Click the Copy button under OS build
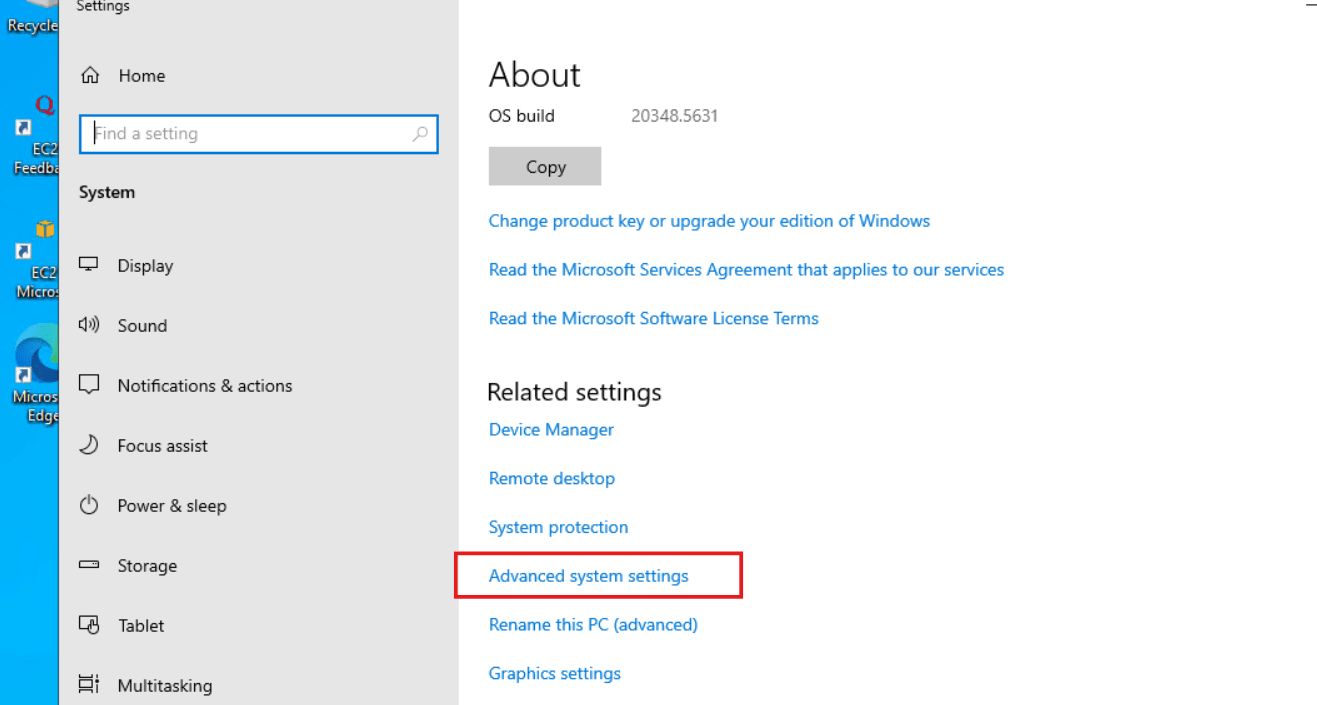This screenshot has width=1317, height=705. tap(545, 166)
